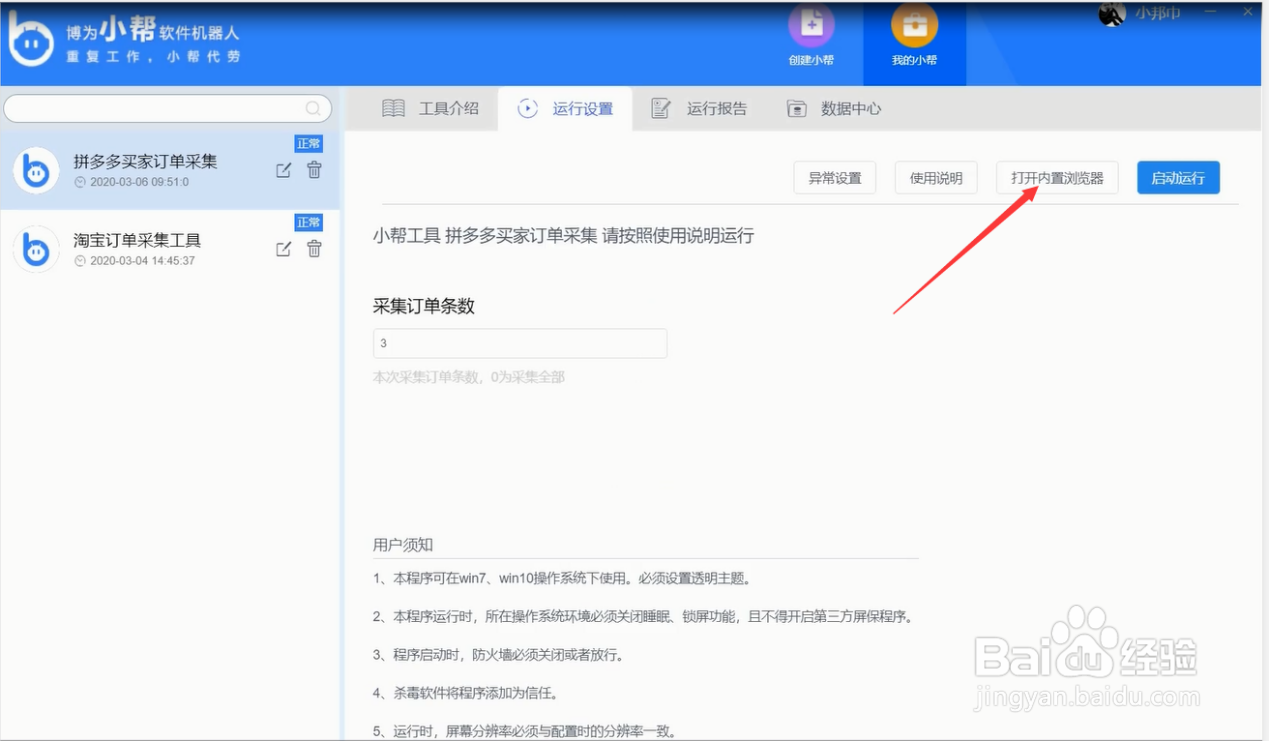This screenshot has width=1269, height=741.
Task: Open the 数据中心 tab
Action: [834, 108]
